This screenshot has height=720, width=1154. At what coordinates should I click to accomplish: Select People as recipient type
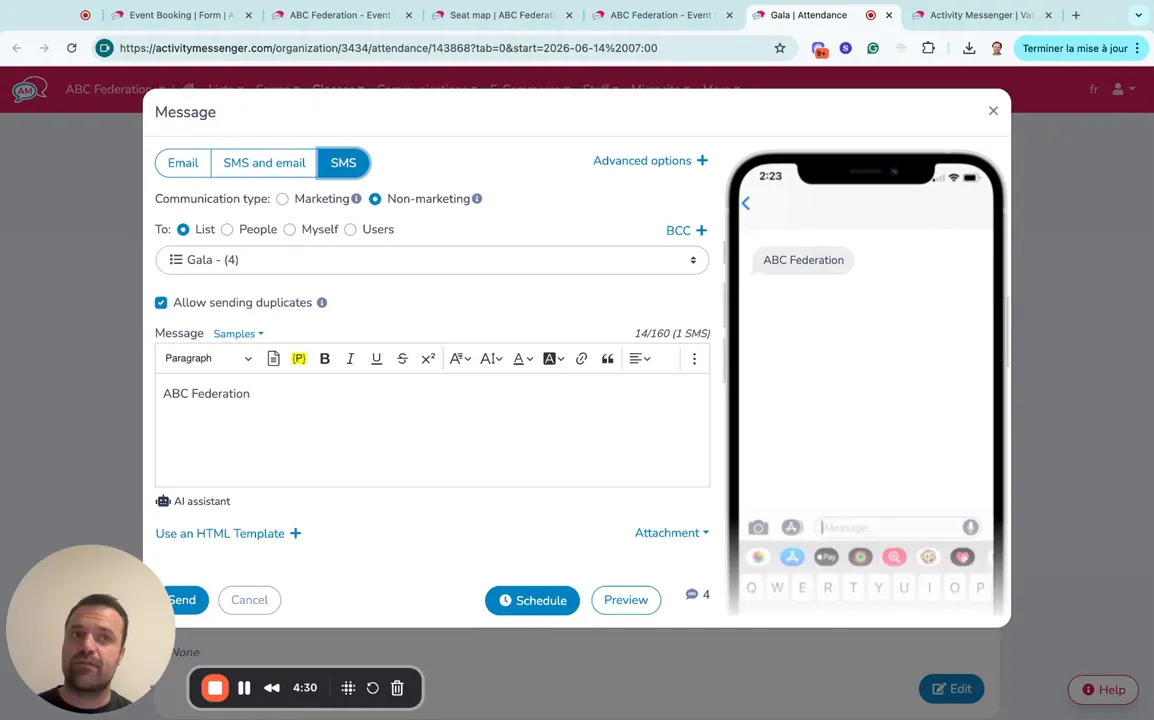(x=227, y=230)
